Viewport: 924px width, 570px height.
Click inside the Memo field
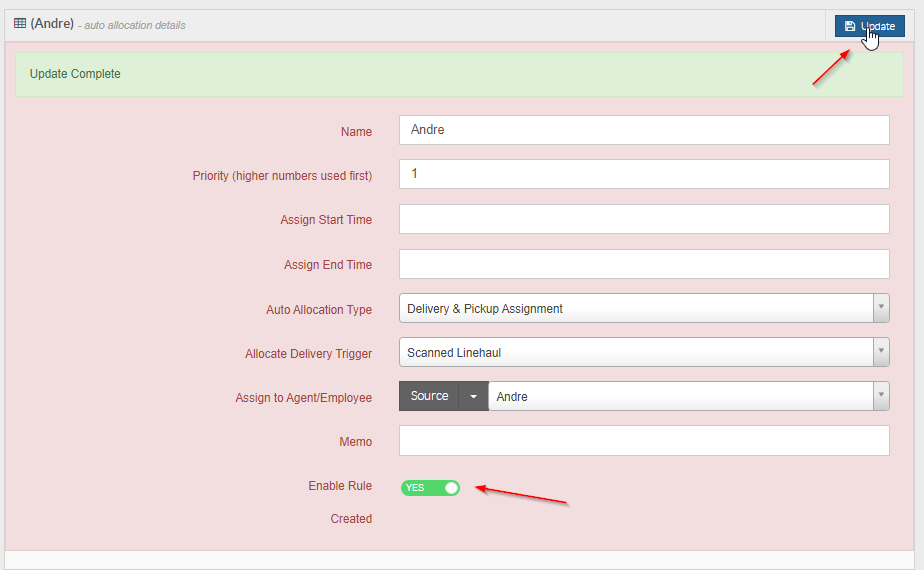point(644,441)
